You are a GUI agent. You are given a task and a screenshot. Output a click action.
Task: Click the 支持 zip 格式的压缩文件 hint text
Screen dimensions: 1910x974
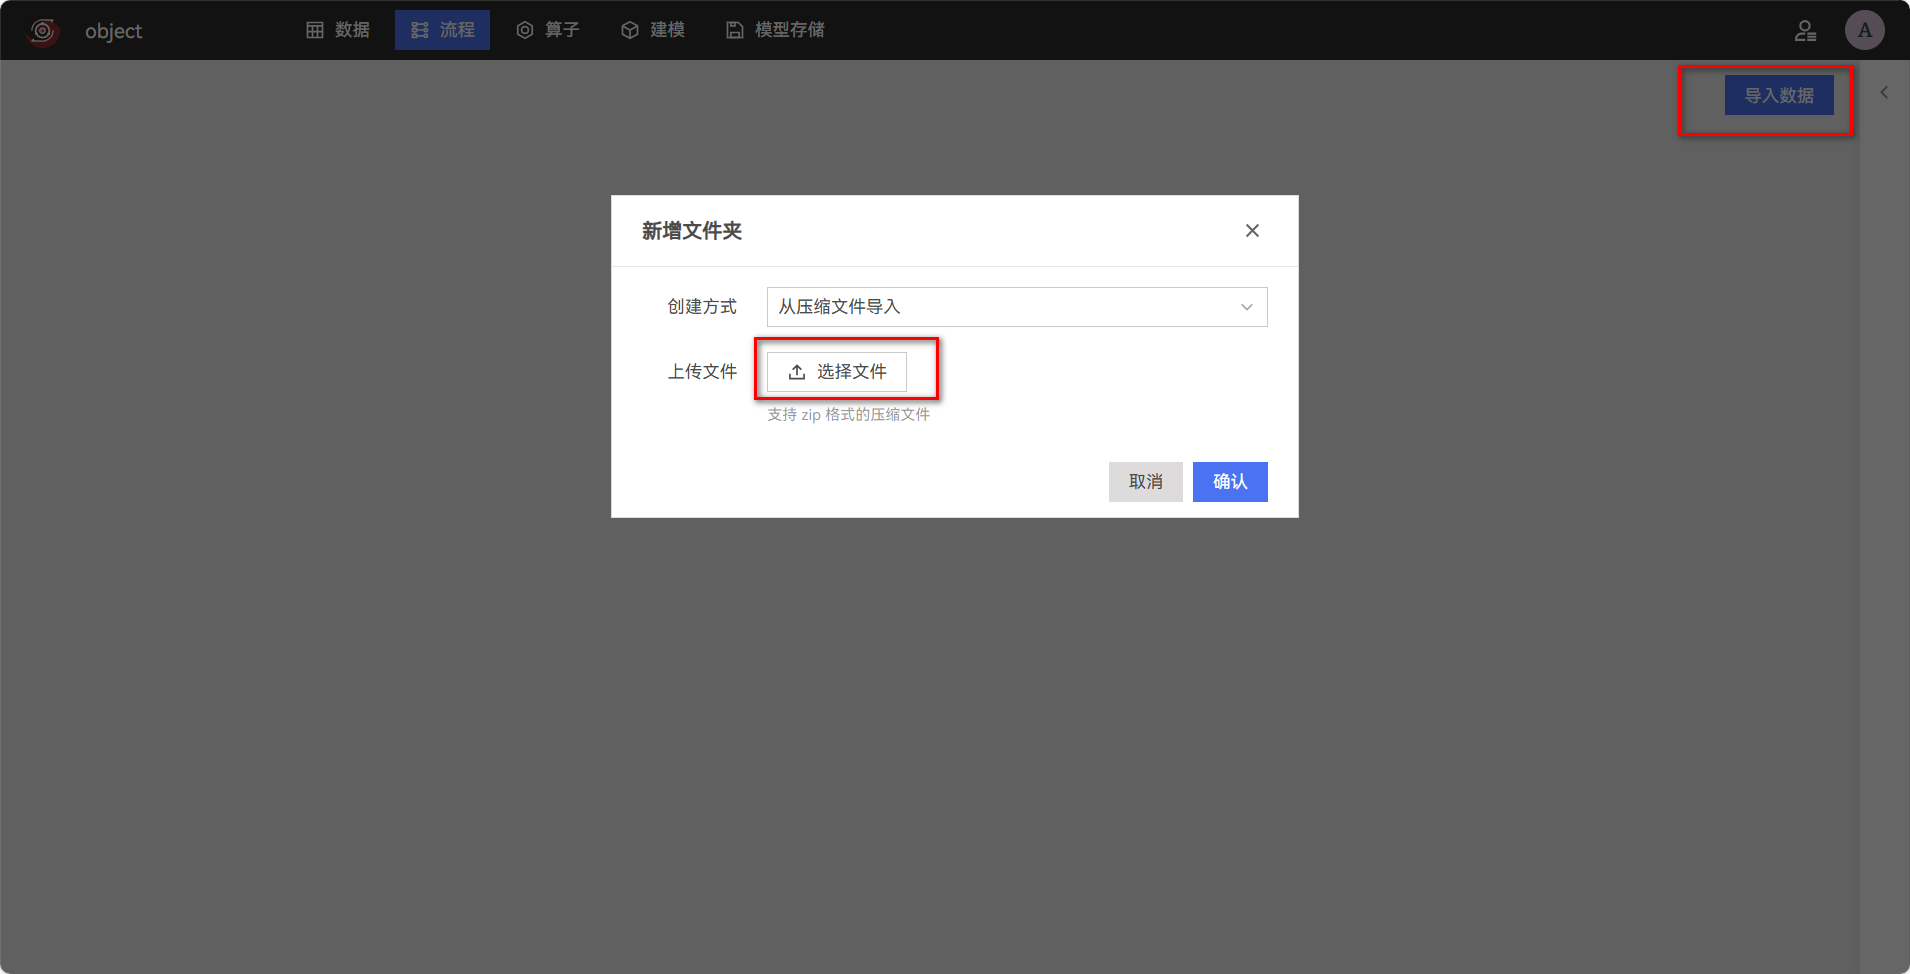(849, 415)
